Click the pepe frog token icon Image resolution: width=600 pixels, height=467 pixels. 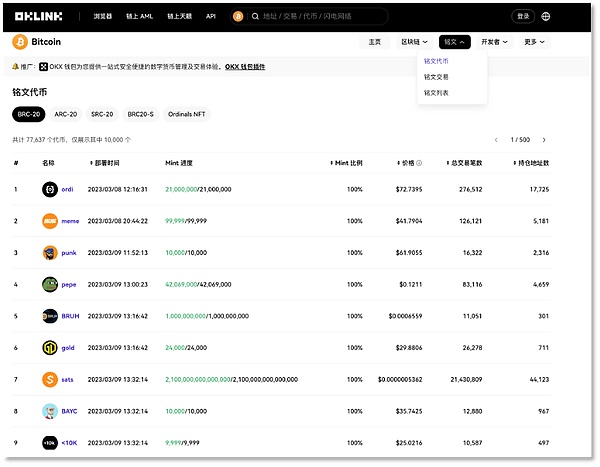(x=50, y=284)
